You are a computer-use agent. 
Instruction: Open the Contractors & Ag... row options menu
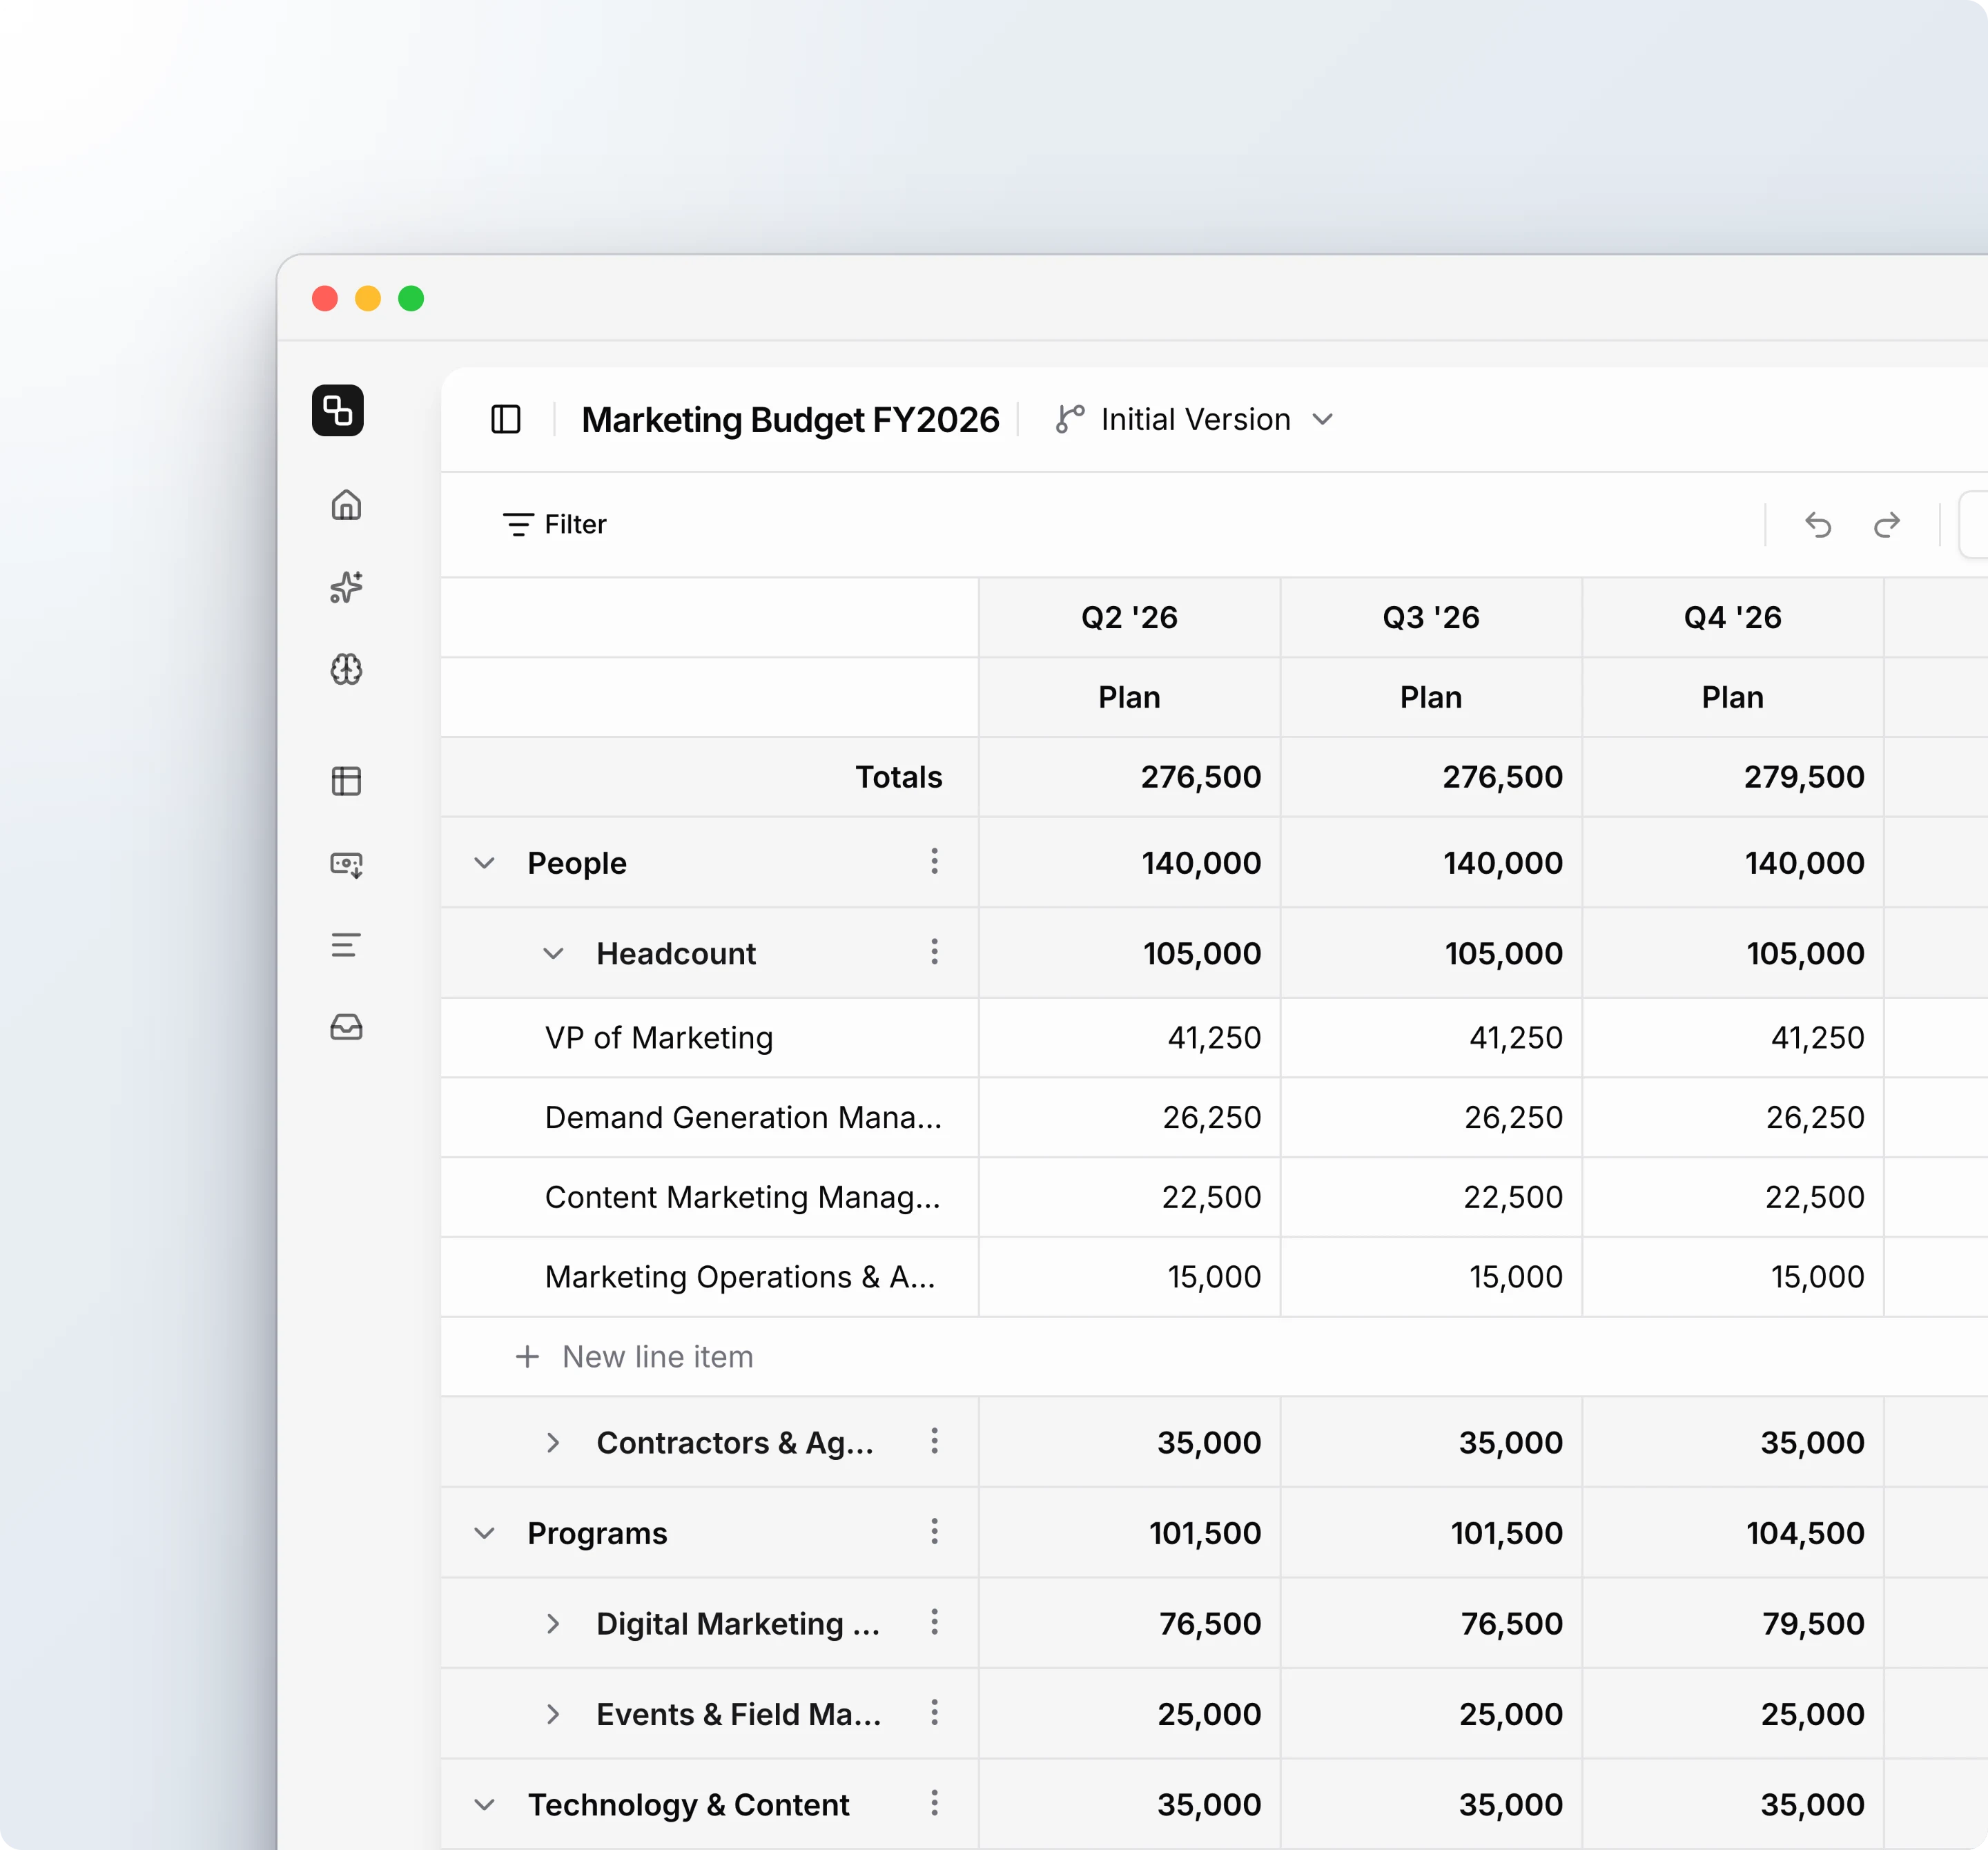(x=934, y=1440)
